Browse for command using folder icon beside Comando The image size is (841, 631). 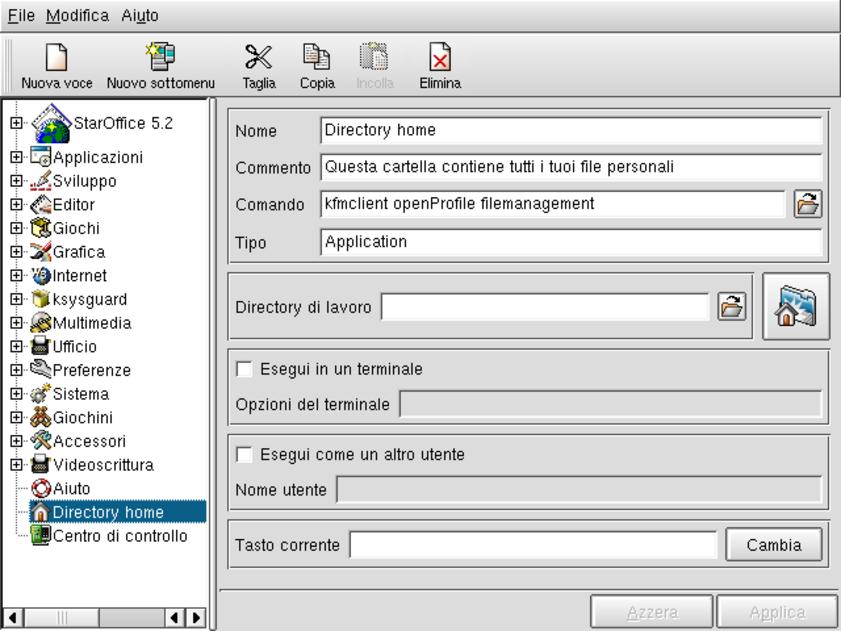pyautogui.click(x=806, y=204)
